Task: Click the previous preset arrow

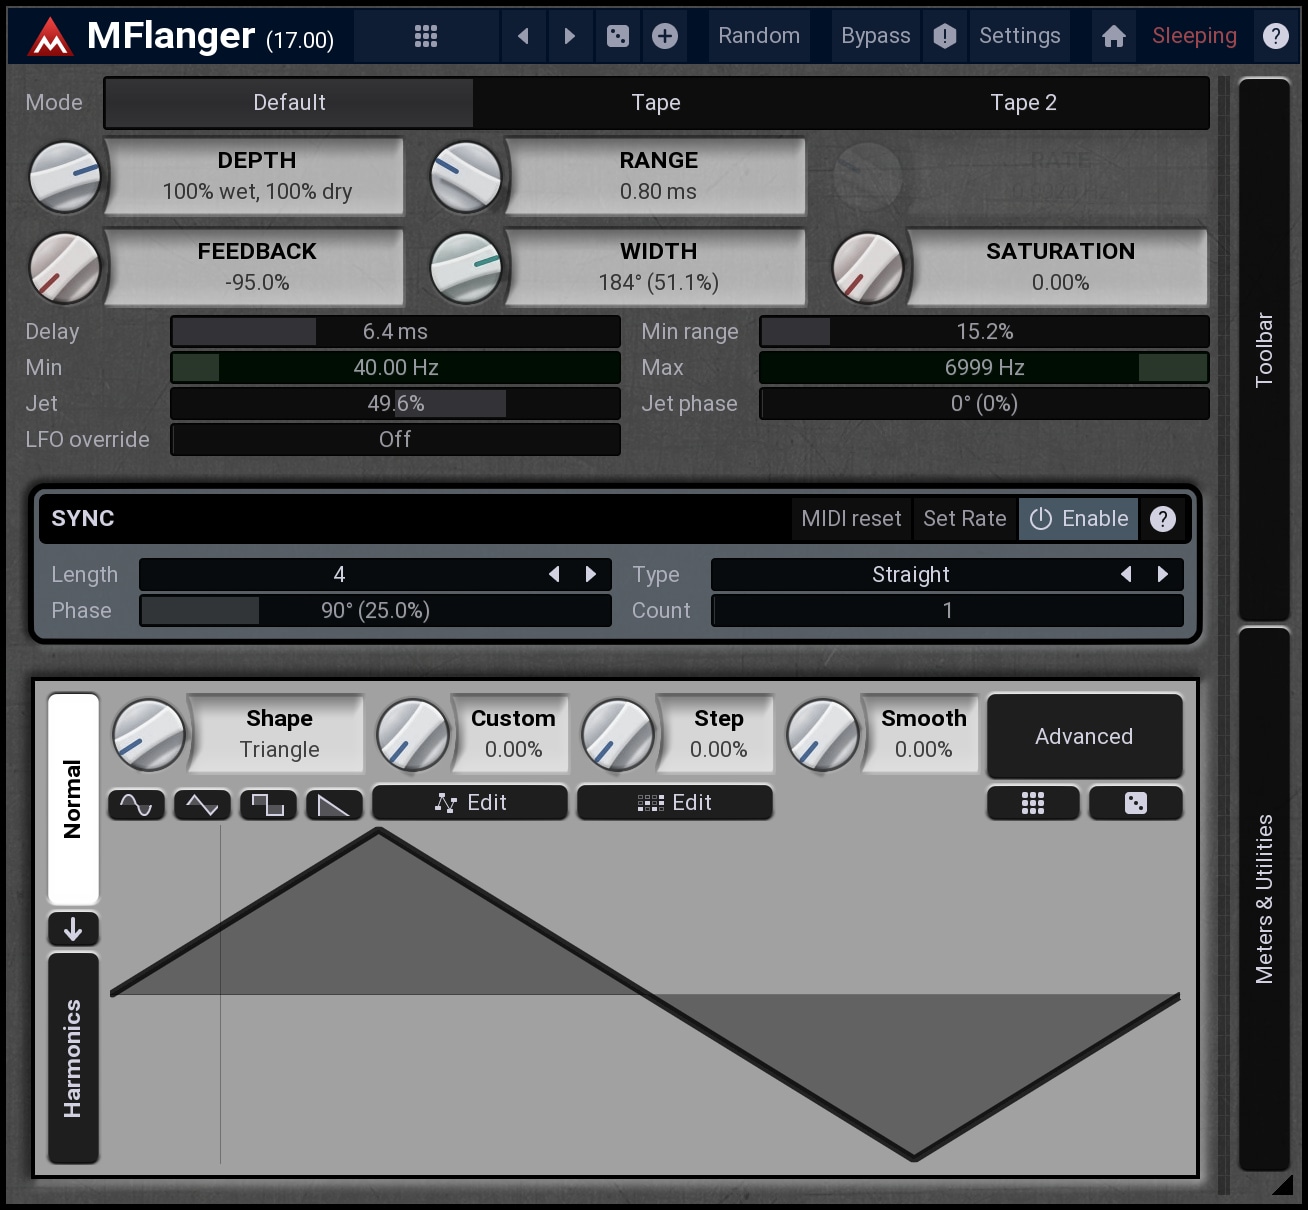Action: [523, 36]
